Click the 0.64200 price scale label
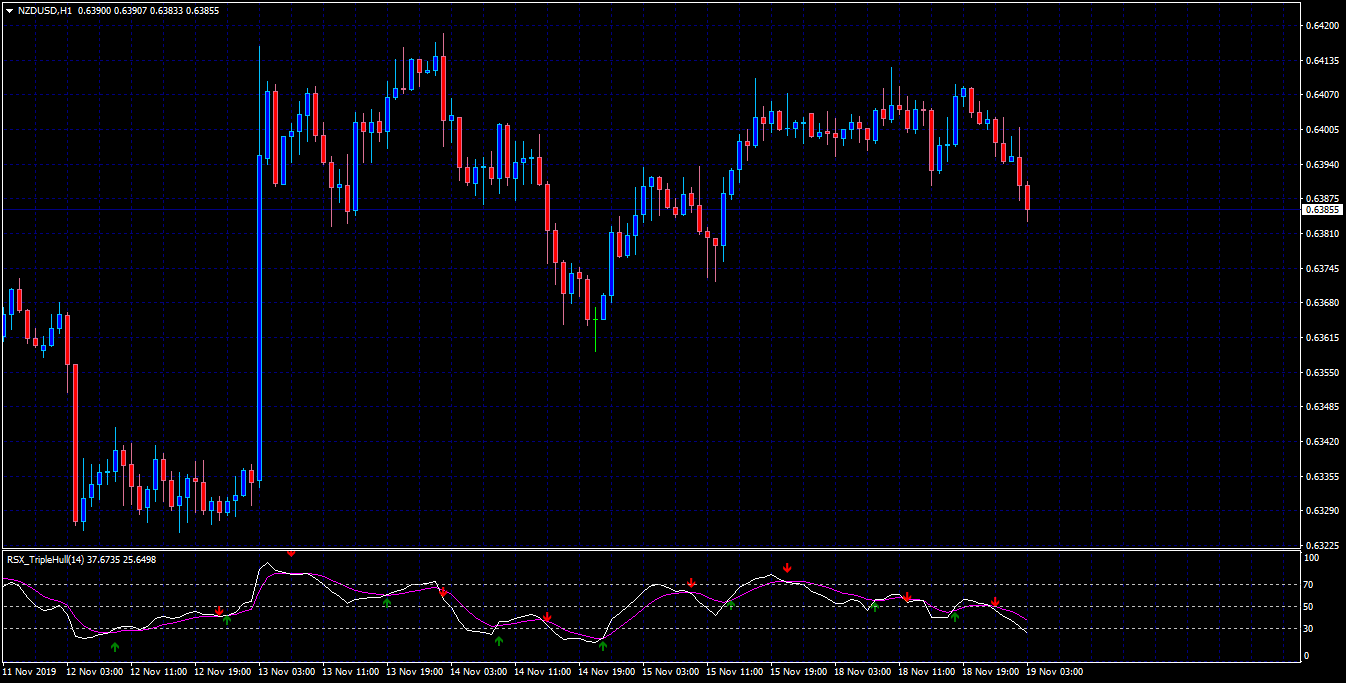Screen dimensions: 1346x683 click(x=1323, y=25)
